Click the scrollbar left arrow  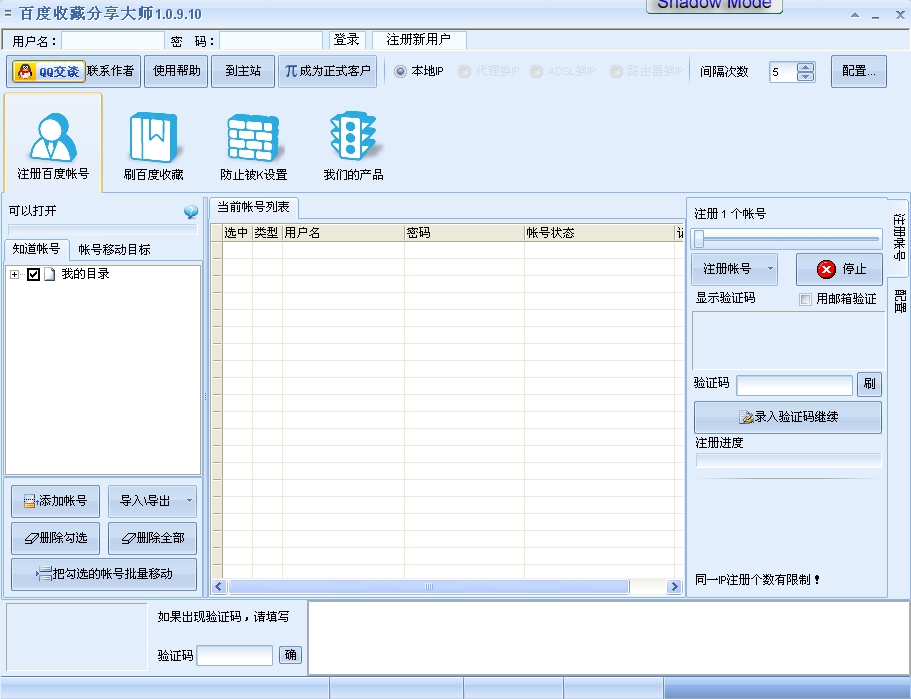[218, 586]
